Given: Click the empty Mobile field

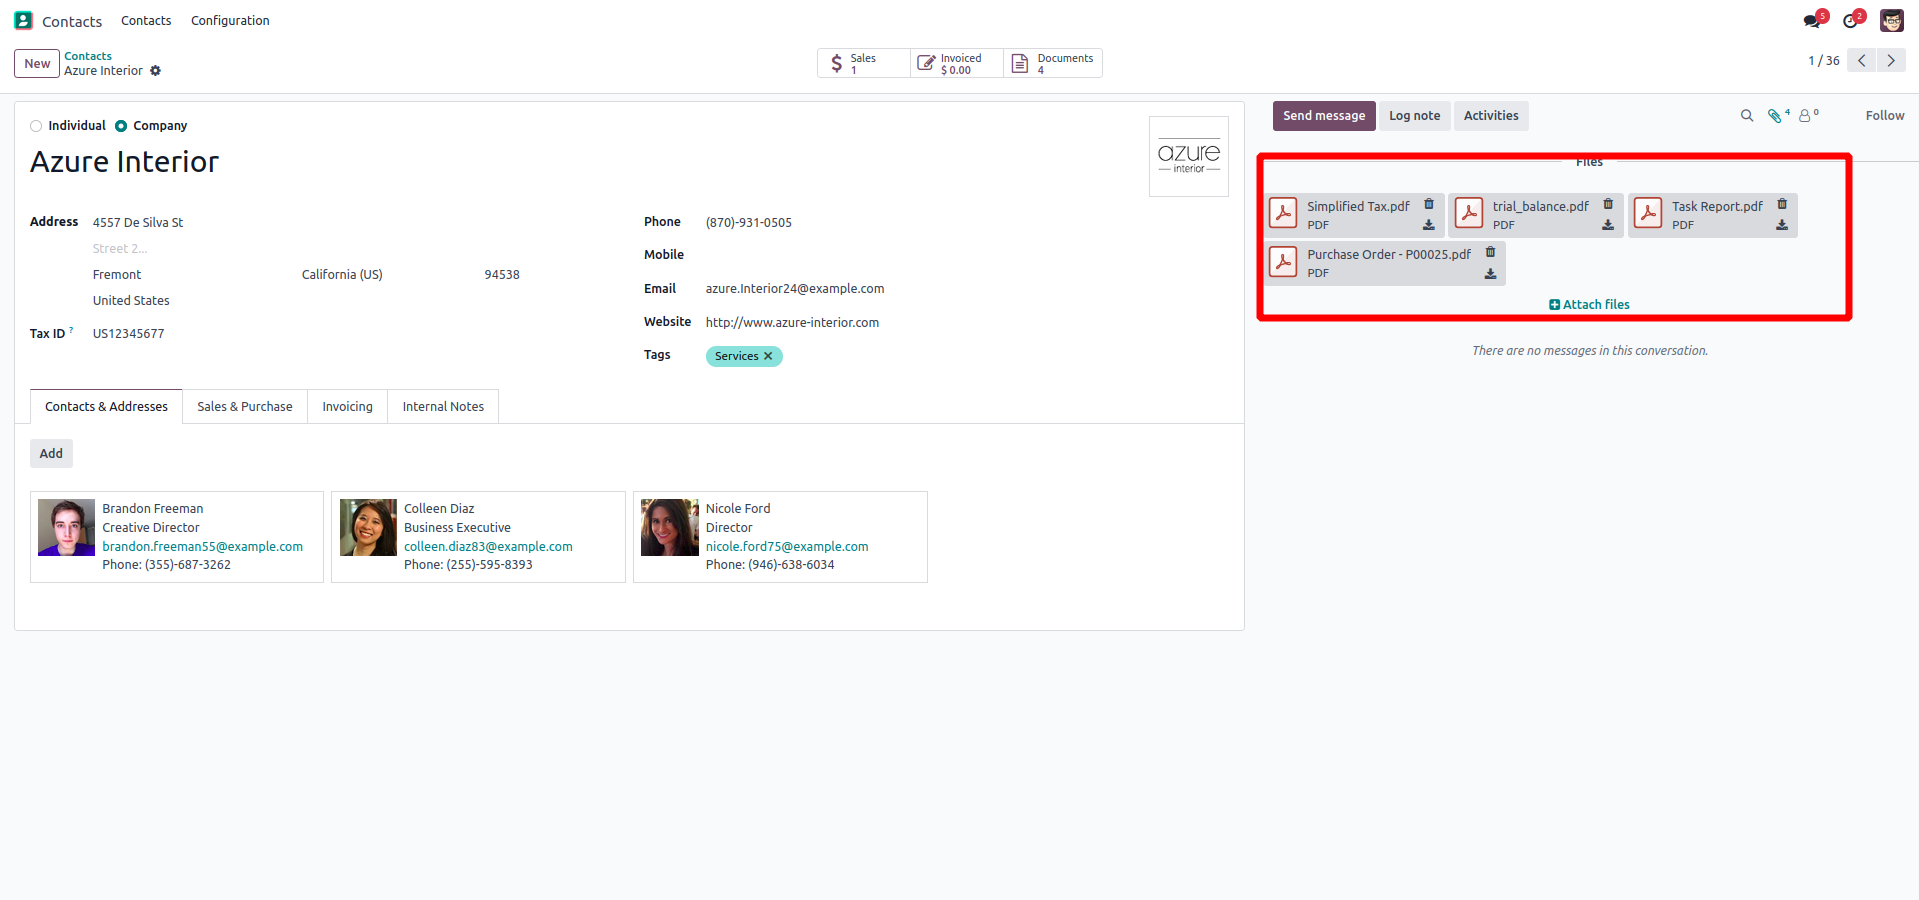Looking at the screenshot, I should 965,255.
